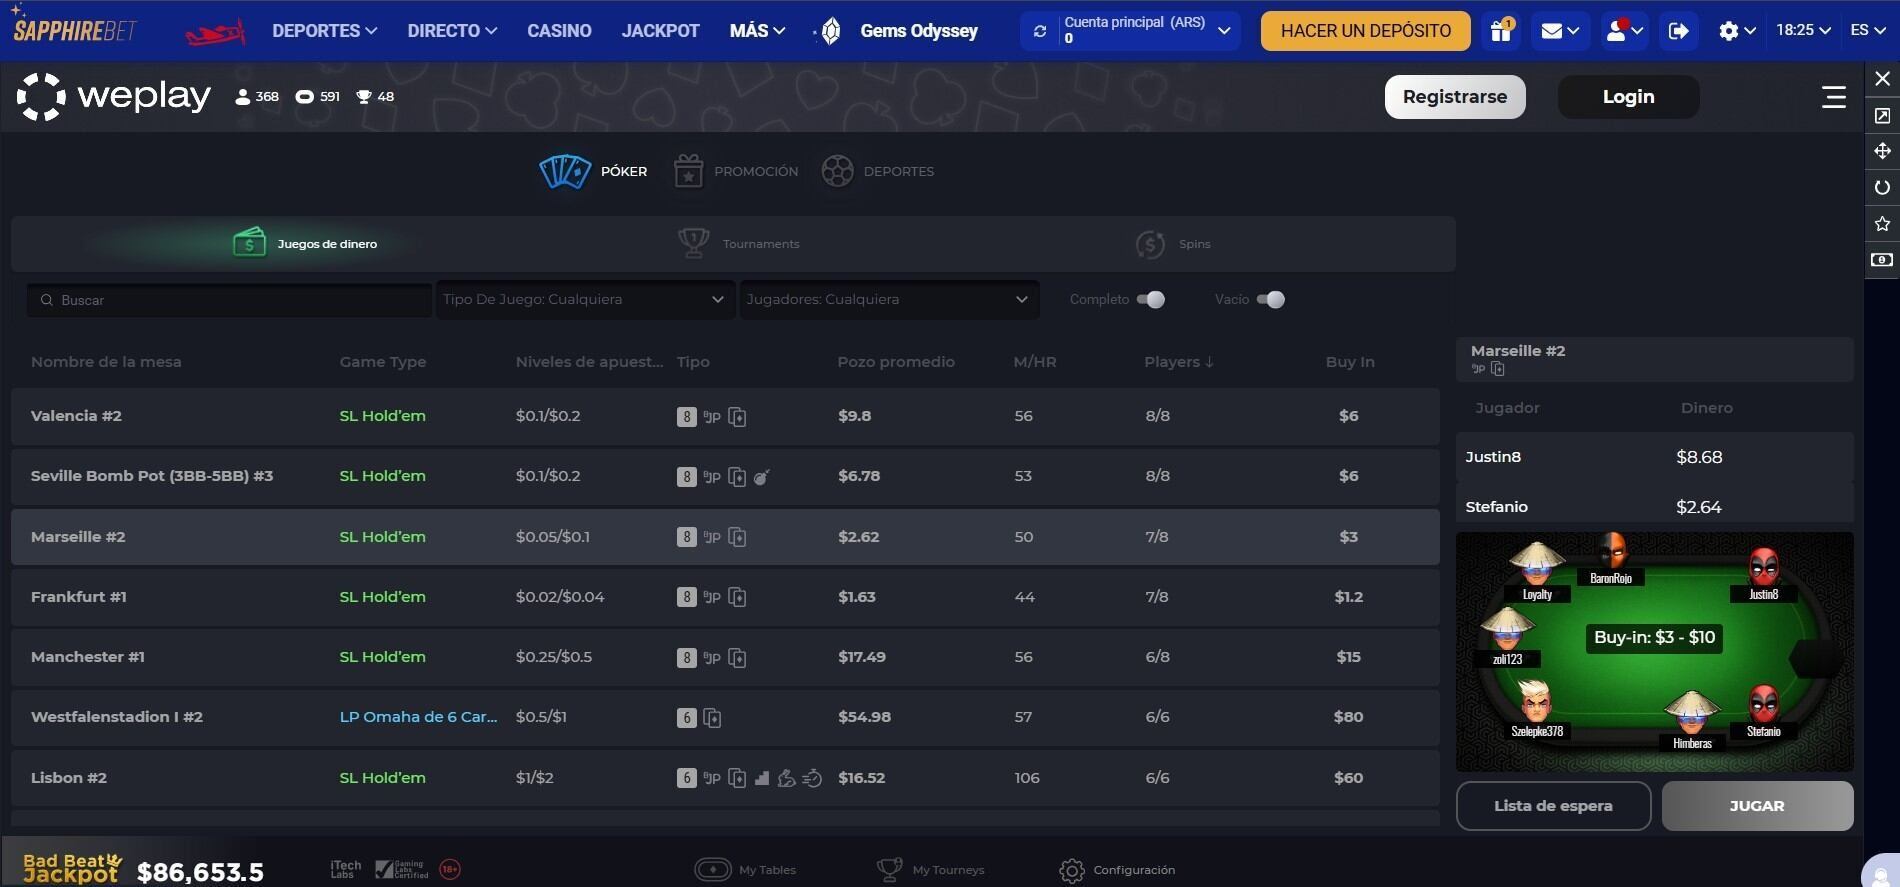
Task: Open the Tipo De Juego dropdown
Action: (584, 300)
